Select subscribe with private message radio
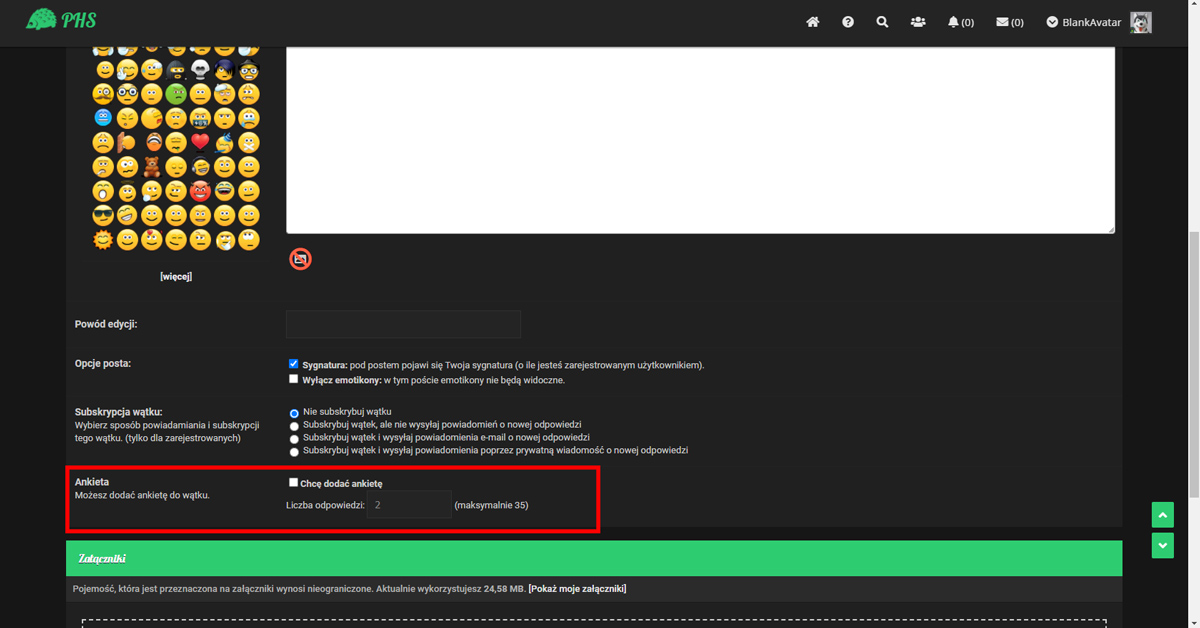1200x628 pixels. click(294, 452)
